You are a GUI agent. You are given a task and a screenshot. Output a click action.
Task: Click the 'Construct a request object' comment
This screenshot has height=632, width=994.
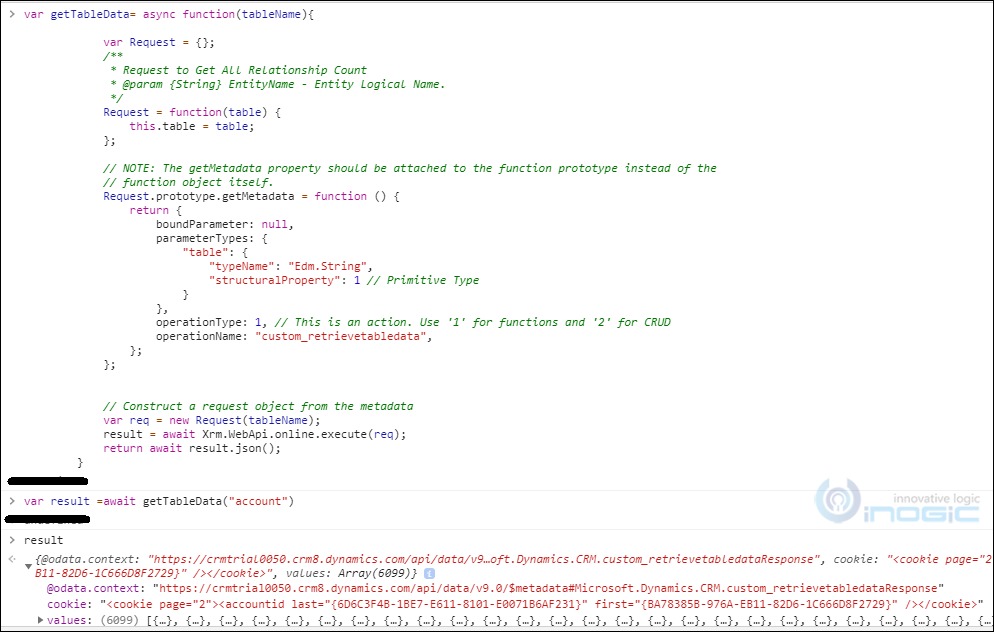point(257,406)
